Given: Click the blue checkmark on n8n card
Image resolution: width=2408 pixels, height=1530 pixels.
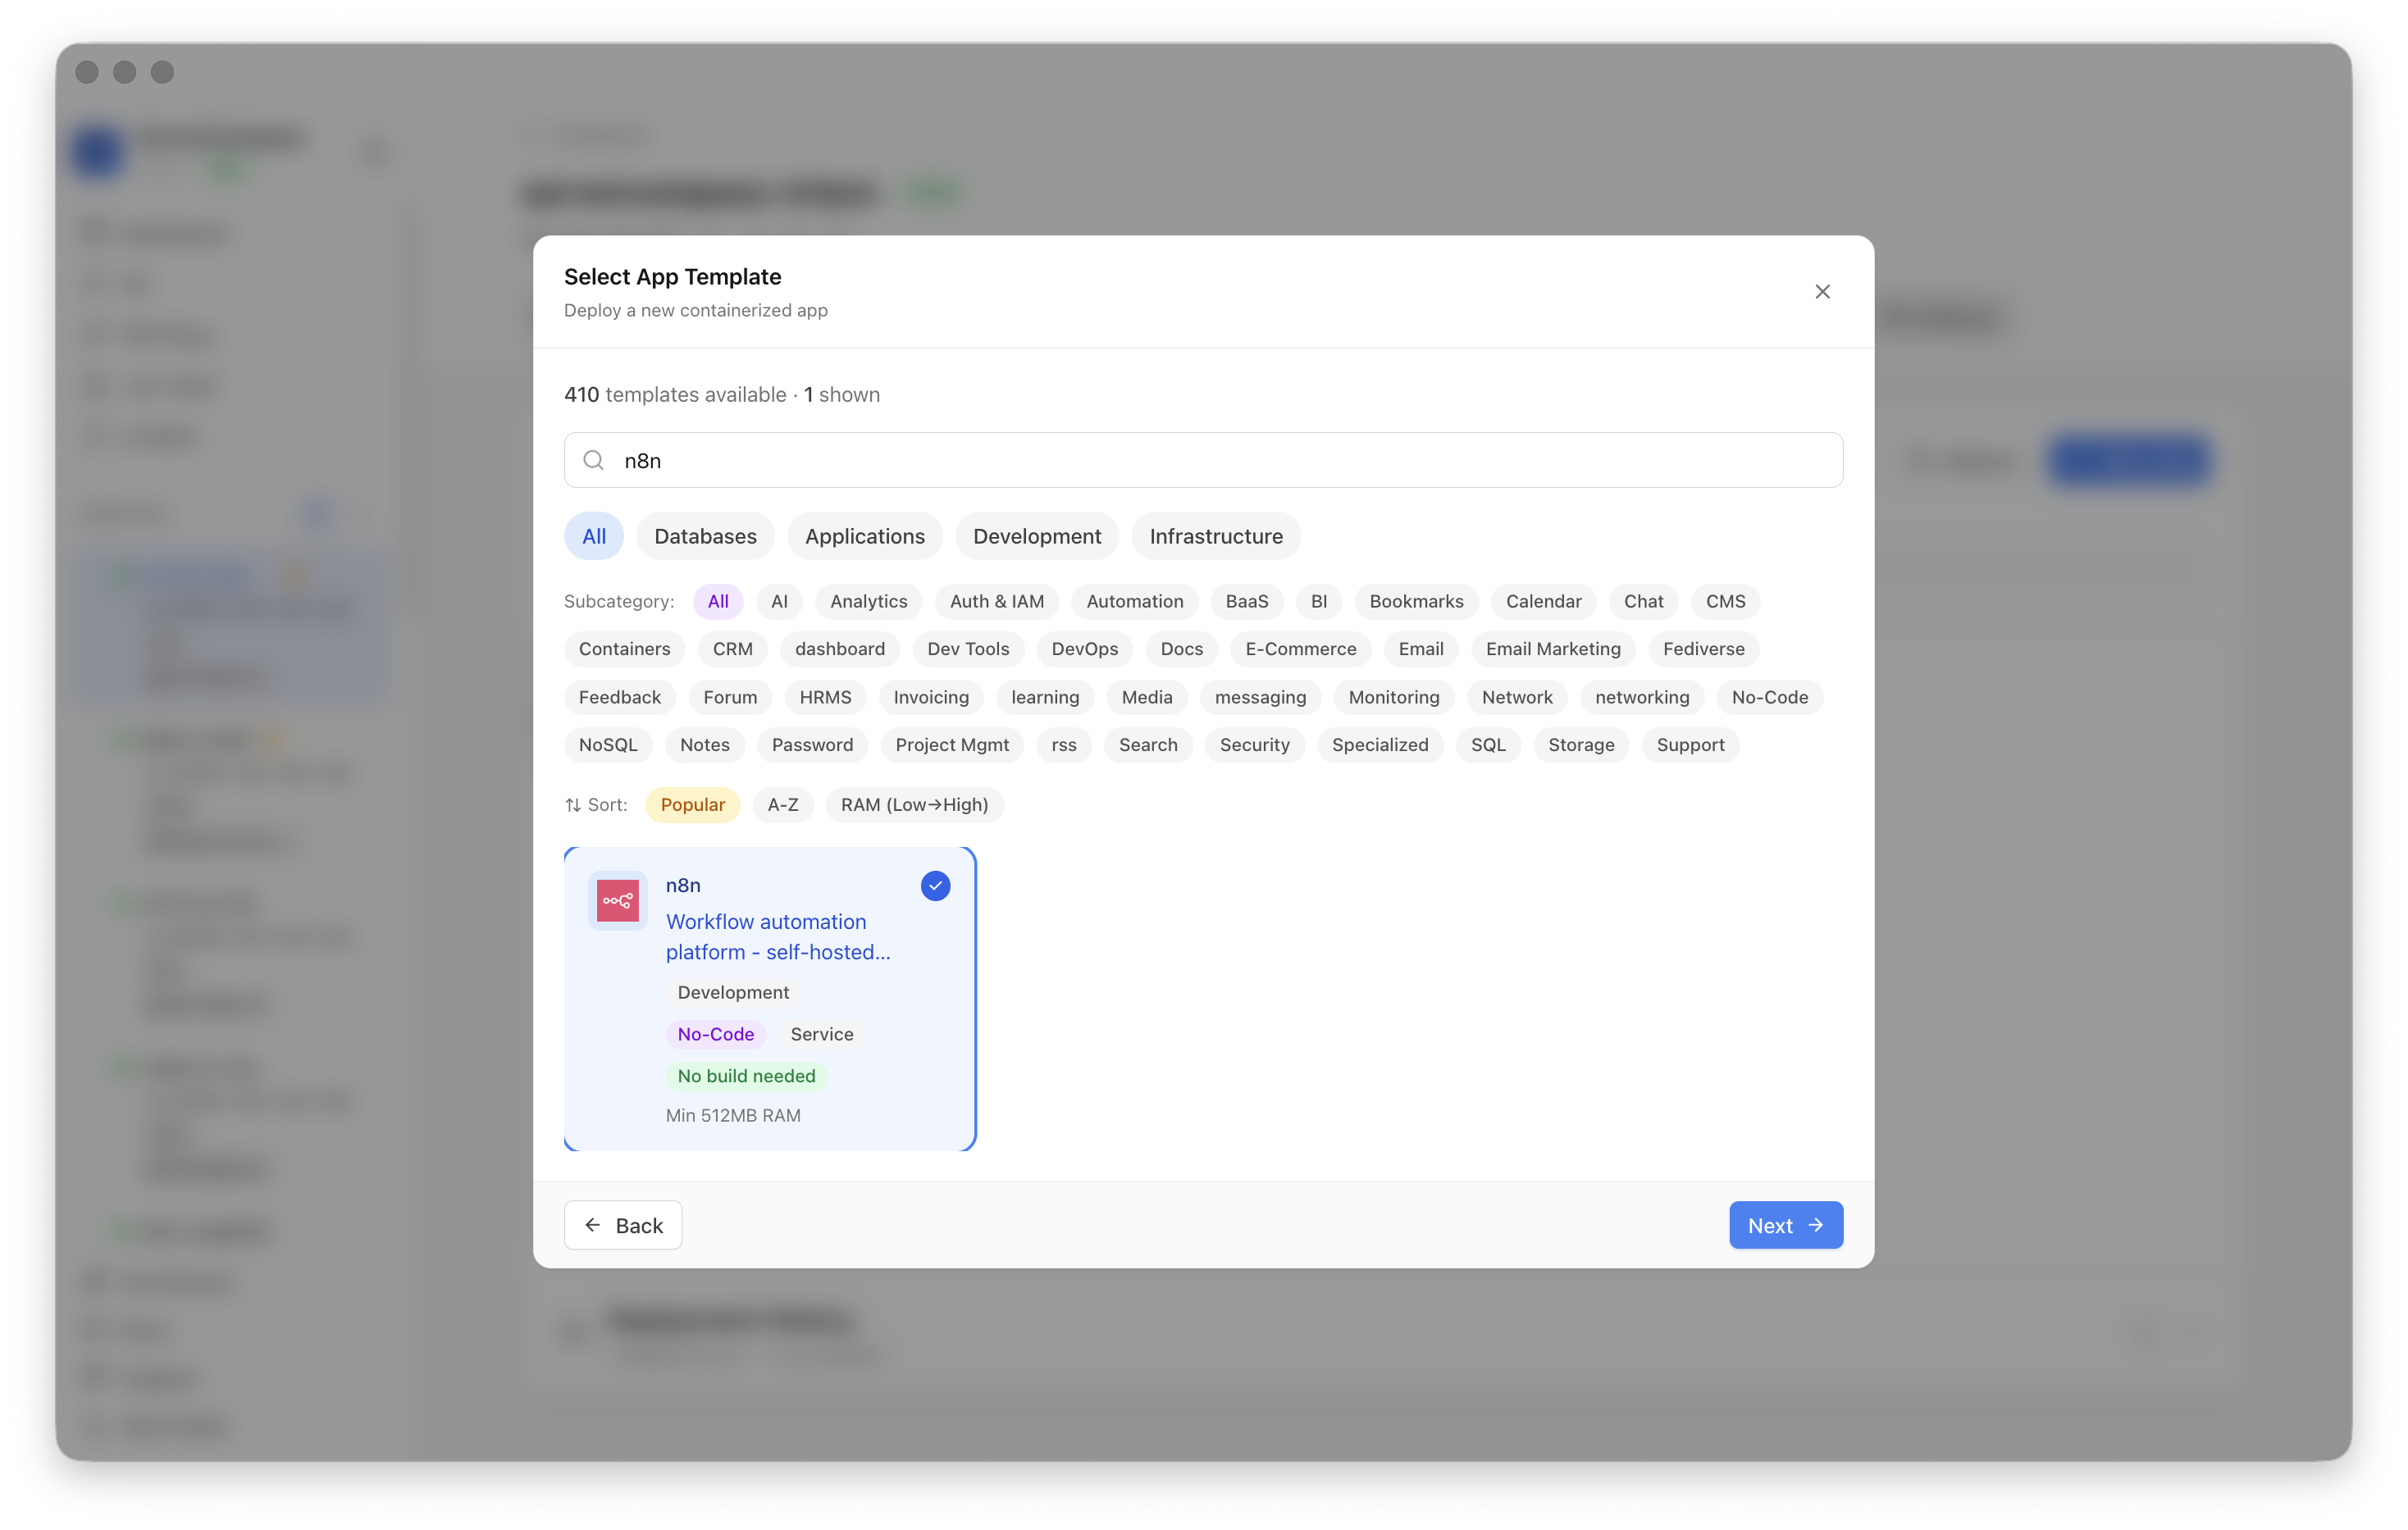Looking at the screenshot, I should [935, 885].
